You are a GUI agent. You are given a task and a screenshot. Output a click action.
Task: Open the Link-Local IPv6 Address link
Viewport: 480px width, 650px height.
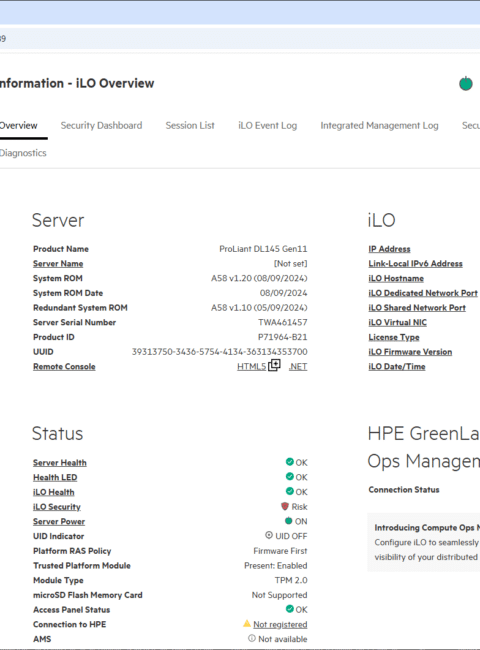[415, 264]
